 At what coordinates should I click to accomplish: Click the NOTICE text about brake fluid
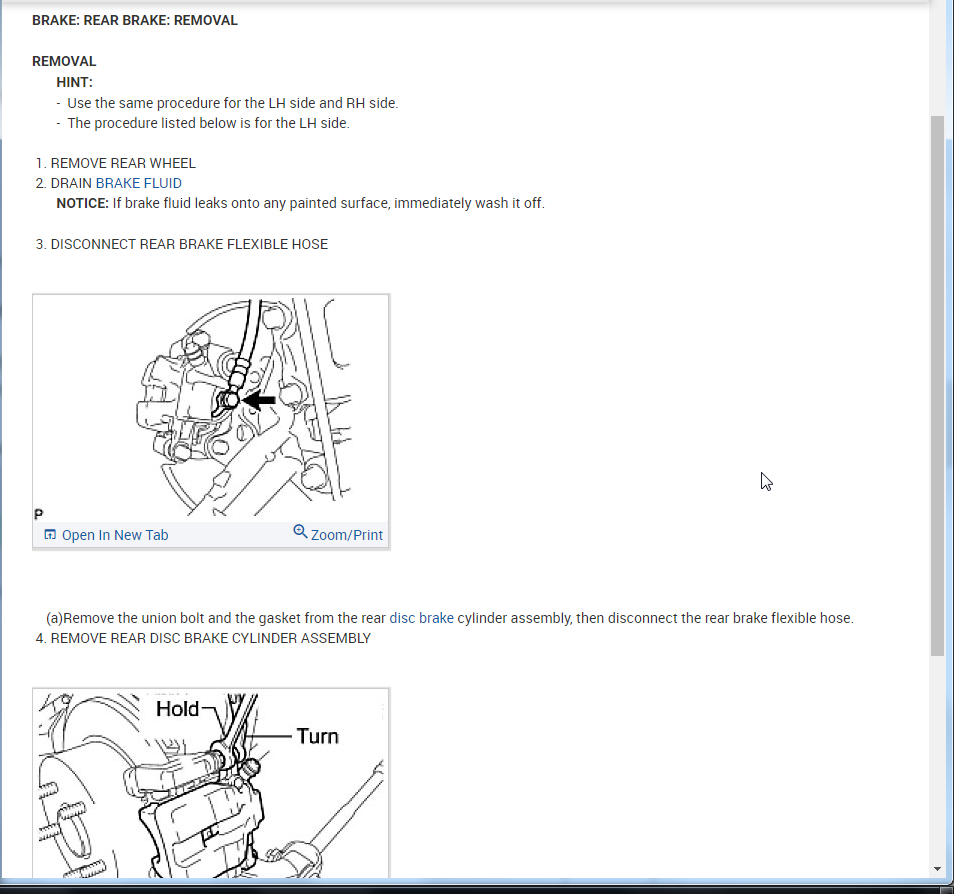click(301, 203)
